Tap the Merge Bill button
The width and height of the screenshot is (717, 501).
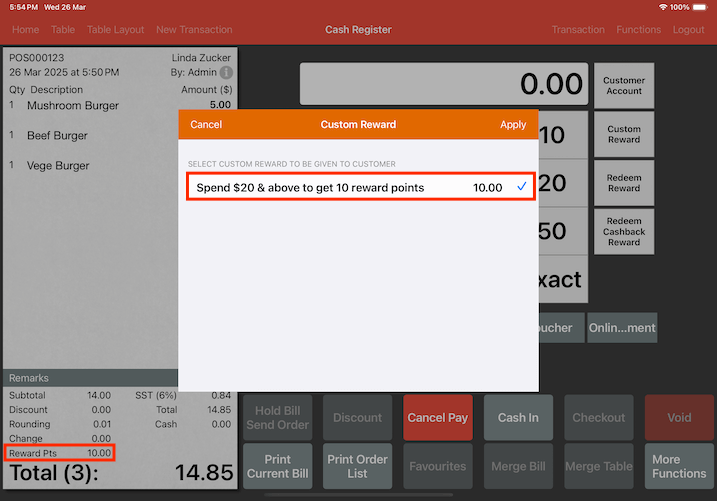[x=518, y=466]
